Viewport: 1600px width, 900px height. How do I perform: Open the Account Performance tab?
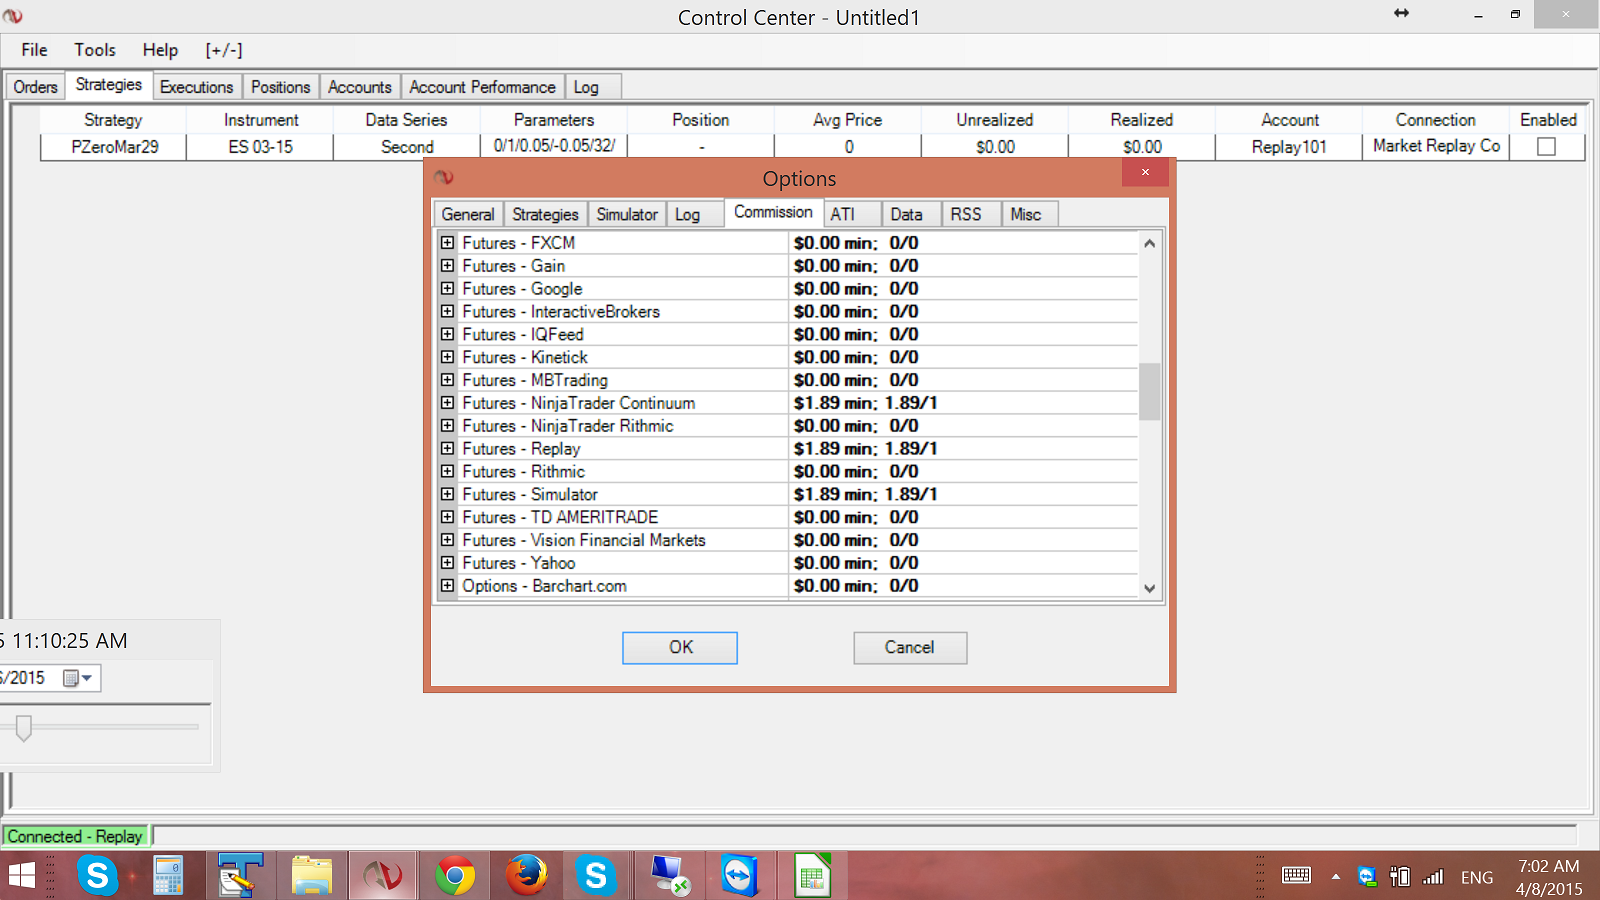[x=482, y=87]
